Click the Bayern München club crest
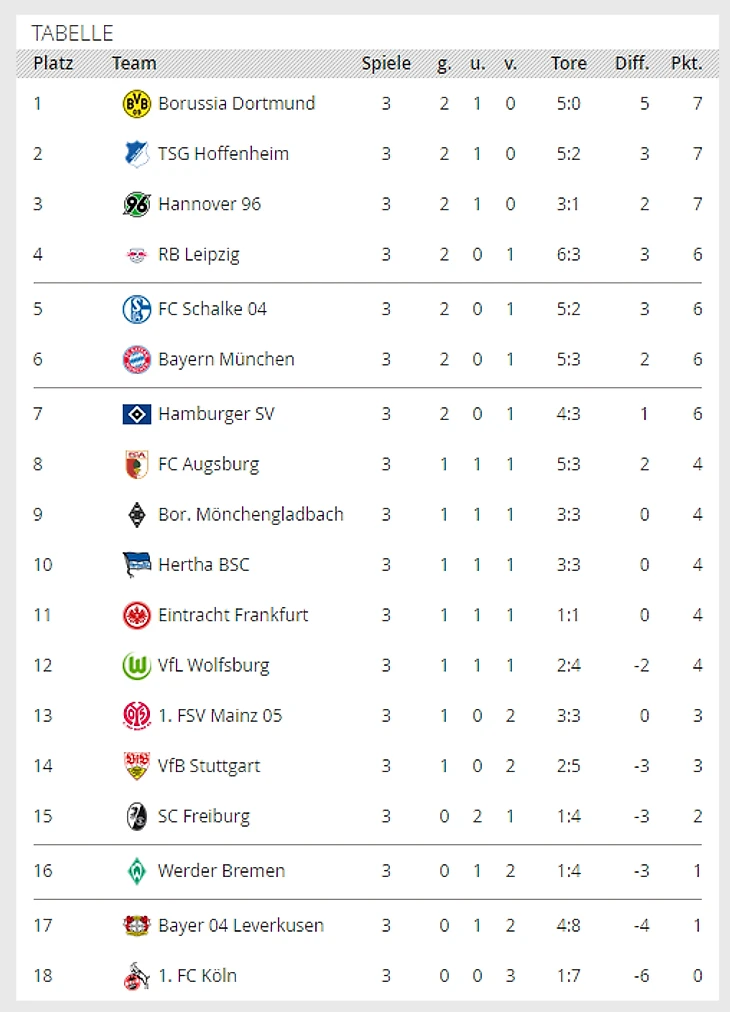The width and height of the screenshot is (730, 1012). tap(136, 359)
